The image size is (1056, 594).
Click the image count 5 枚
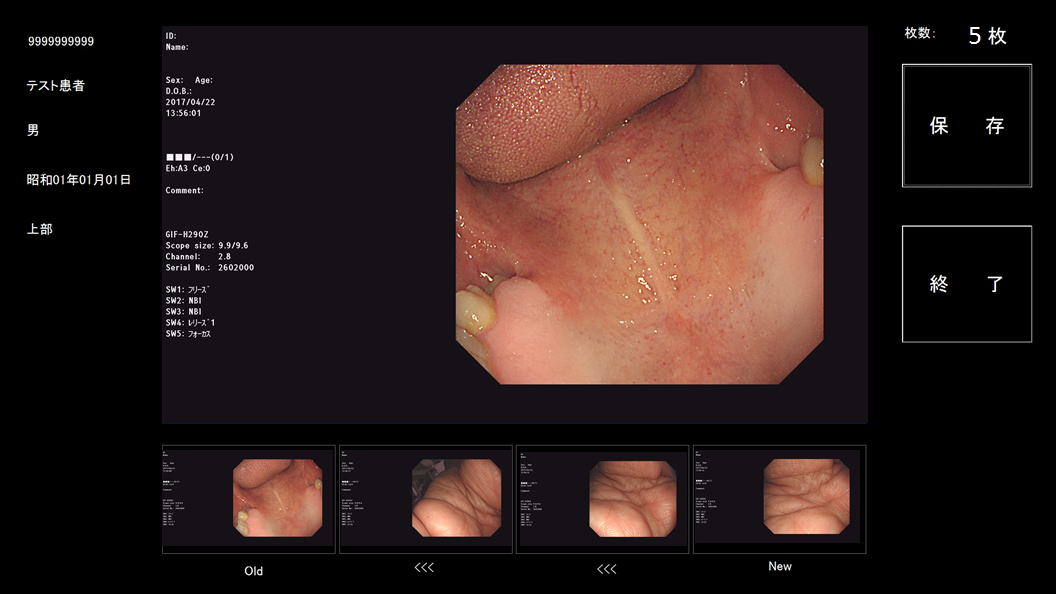tap(987, 35)
